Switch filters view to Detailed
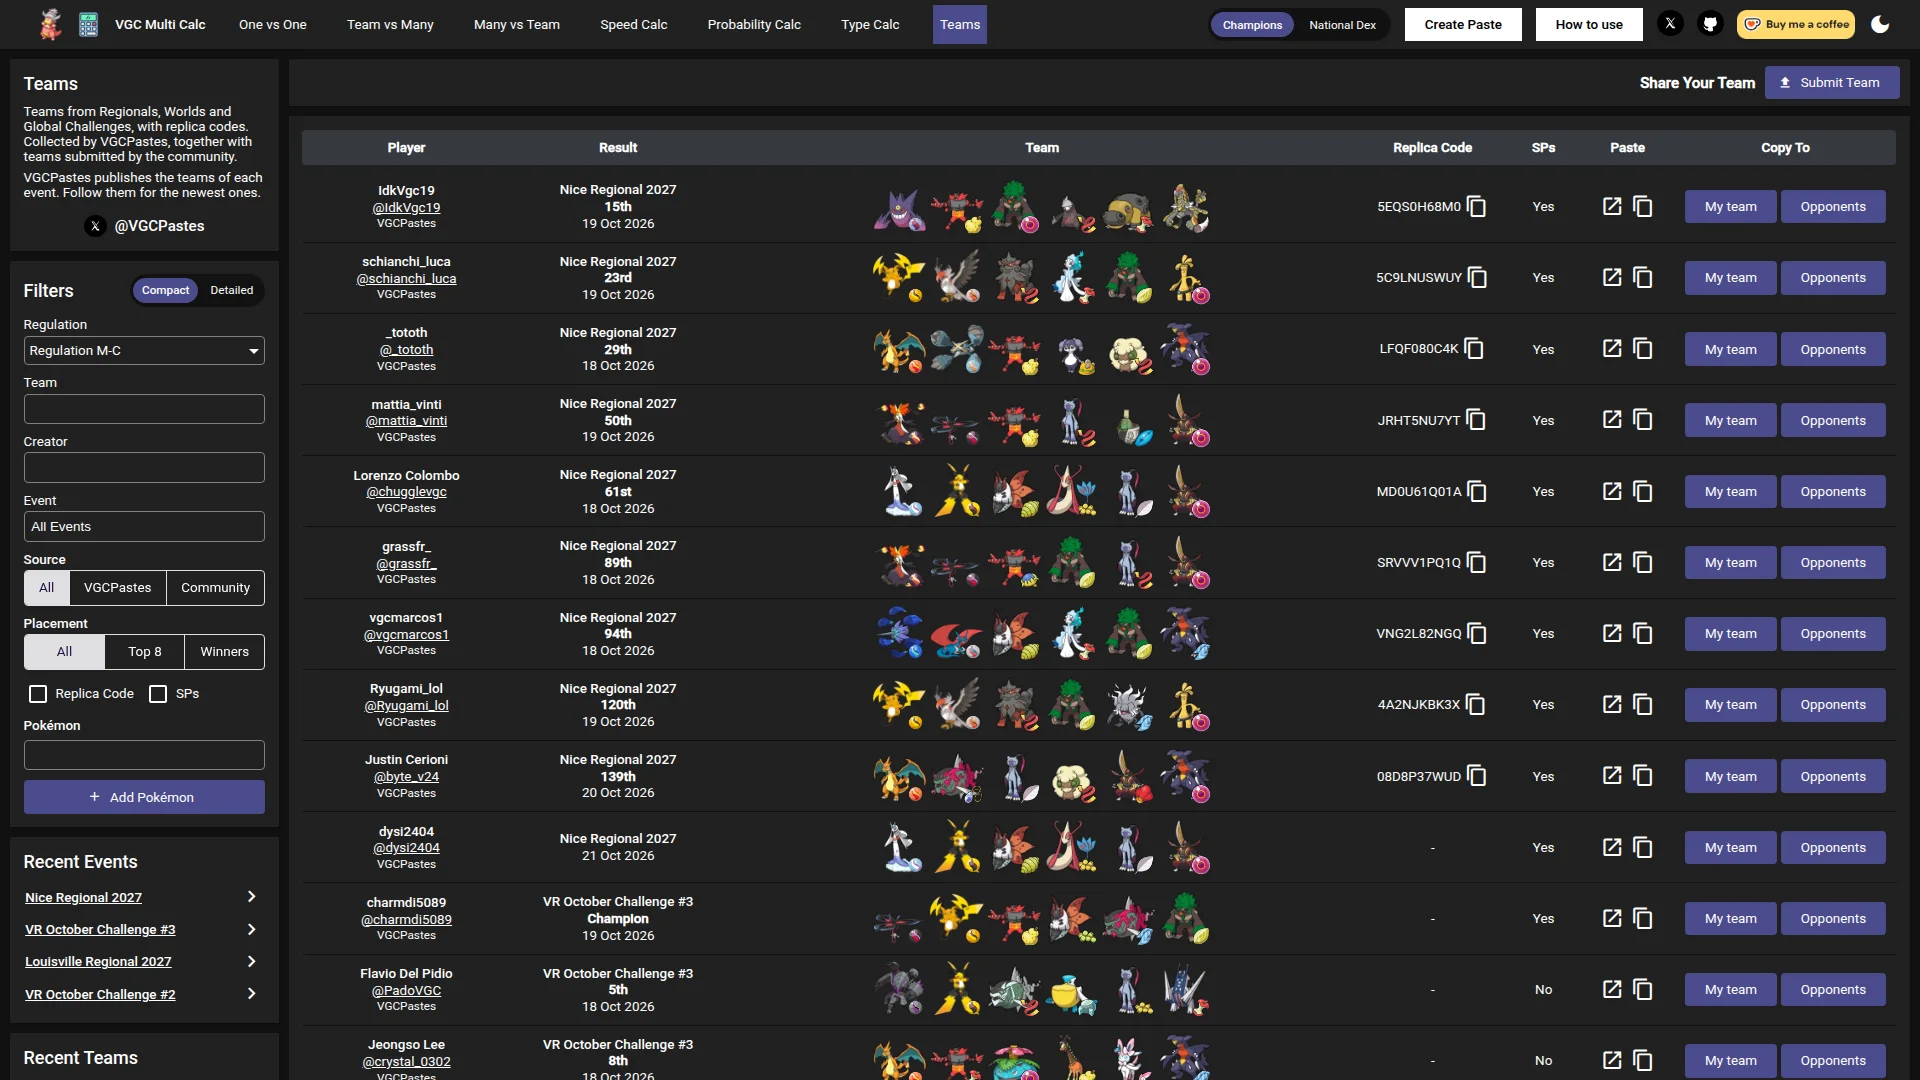The height and width of the screenshot is (1080, 1920). click(231, 290)
